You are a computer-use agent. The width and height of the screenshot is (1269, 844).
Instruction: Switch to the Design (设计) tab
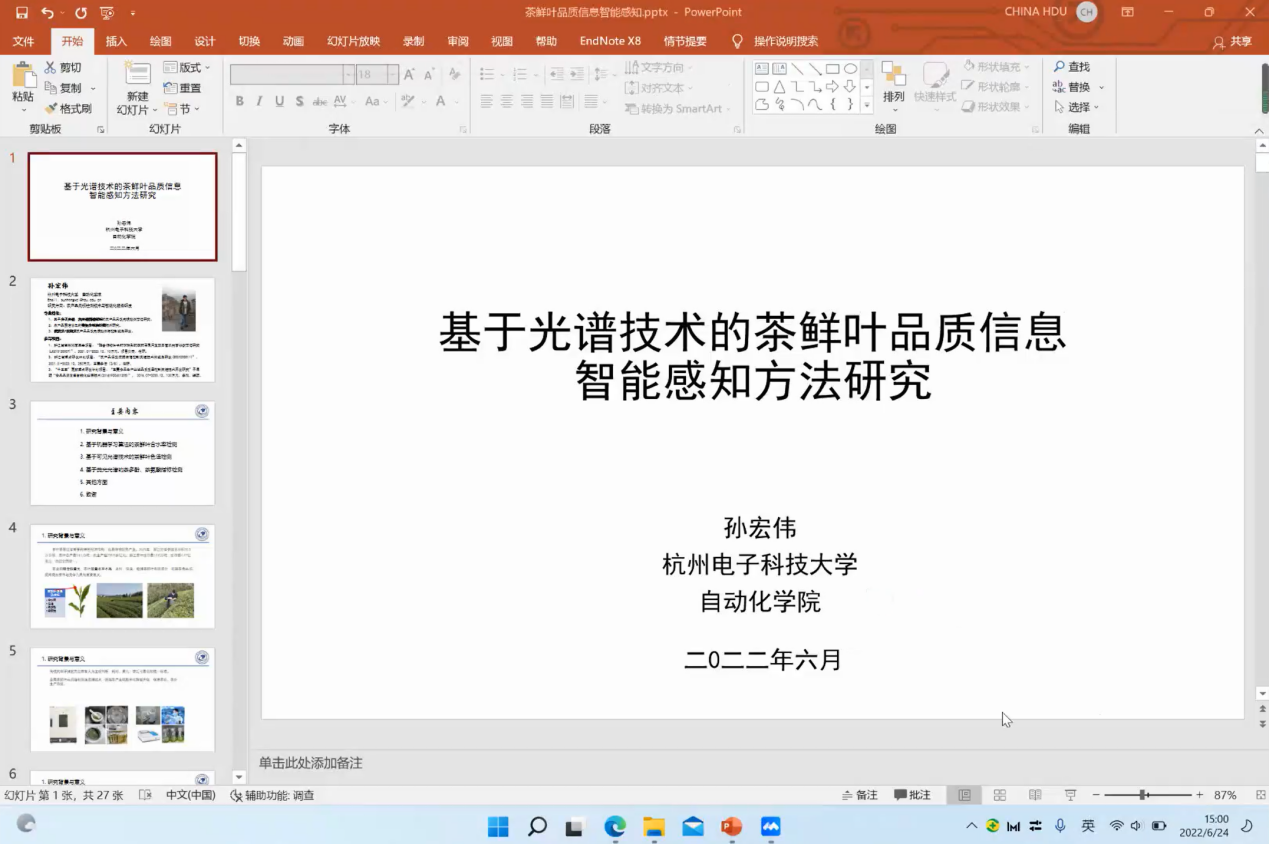(x=205, y=41)
